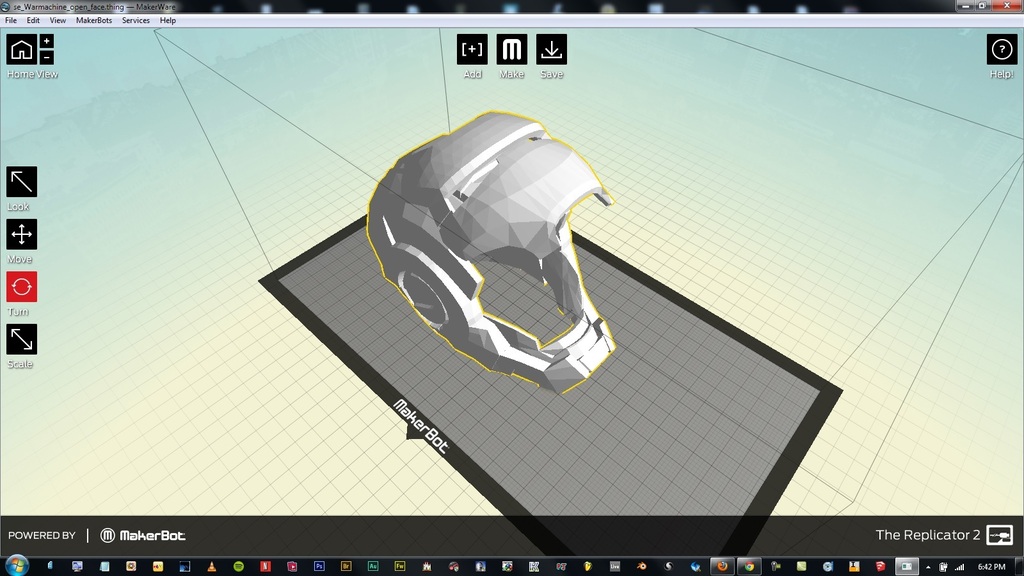Viewport: 1024px width, 576px height.
Task: Click the Replicator 2 printer status icon
Action: pos(999,535)
